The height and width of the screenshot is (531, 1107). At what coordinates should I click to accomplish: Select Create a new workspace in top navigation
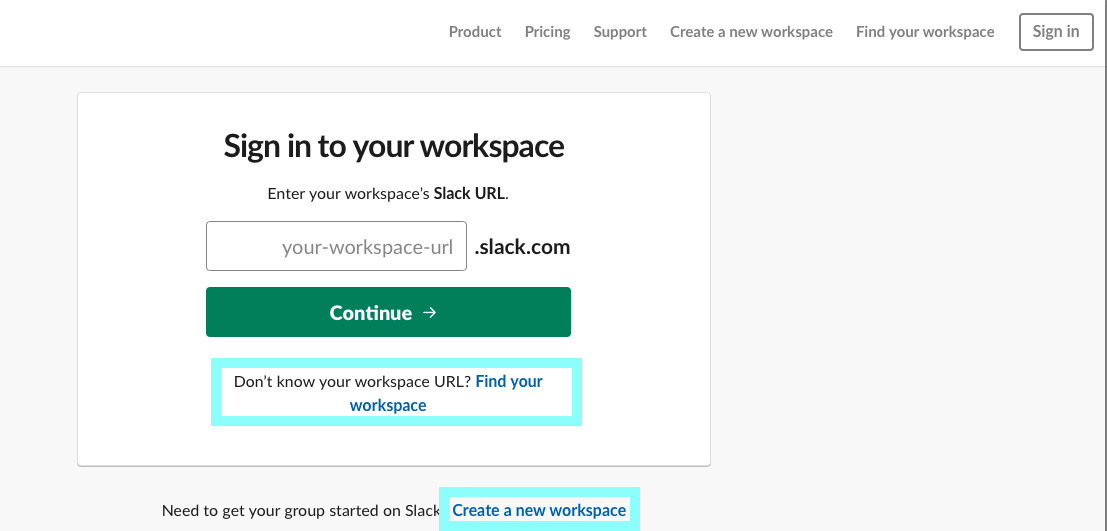point(751,32)
